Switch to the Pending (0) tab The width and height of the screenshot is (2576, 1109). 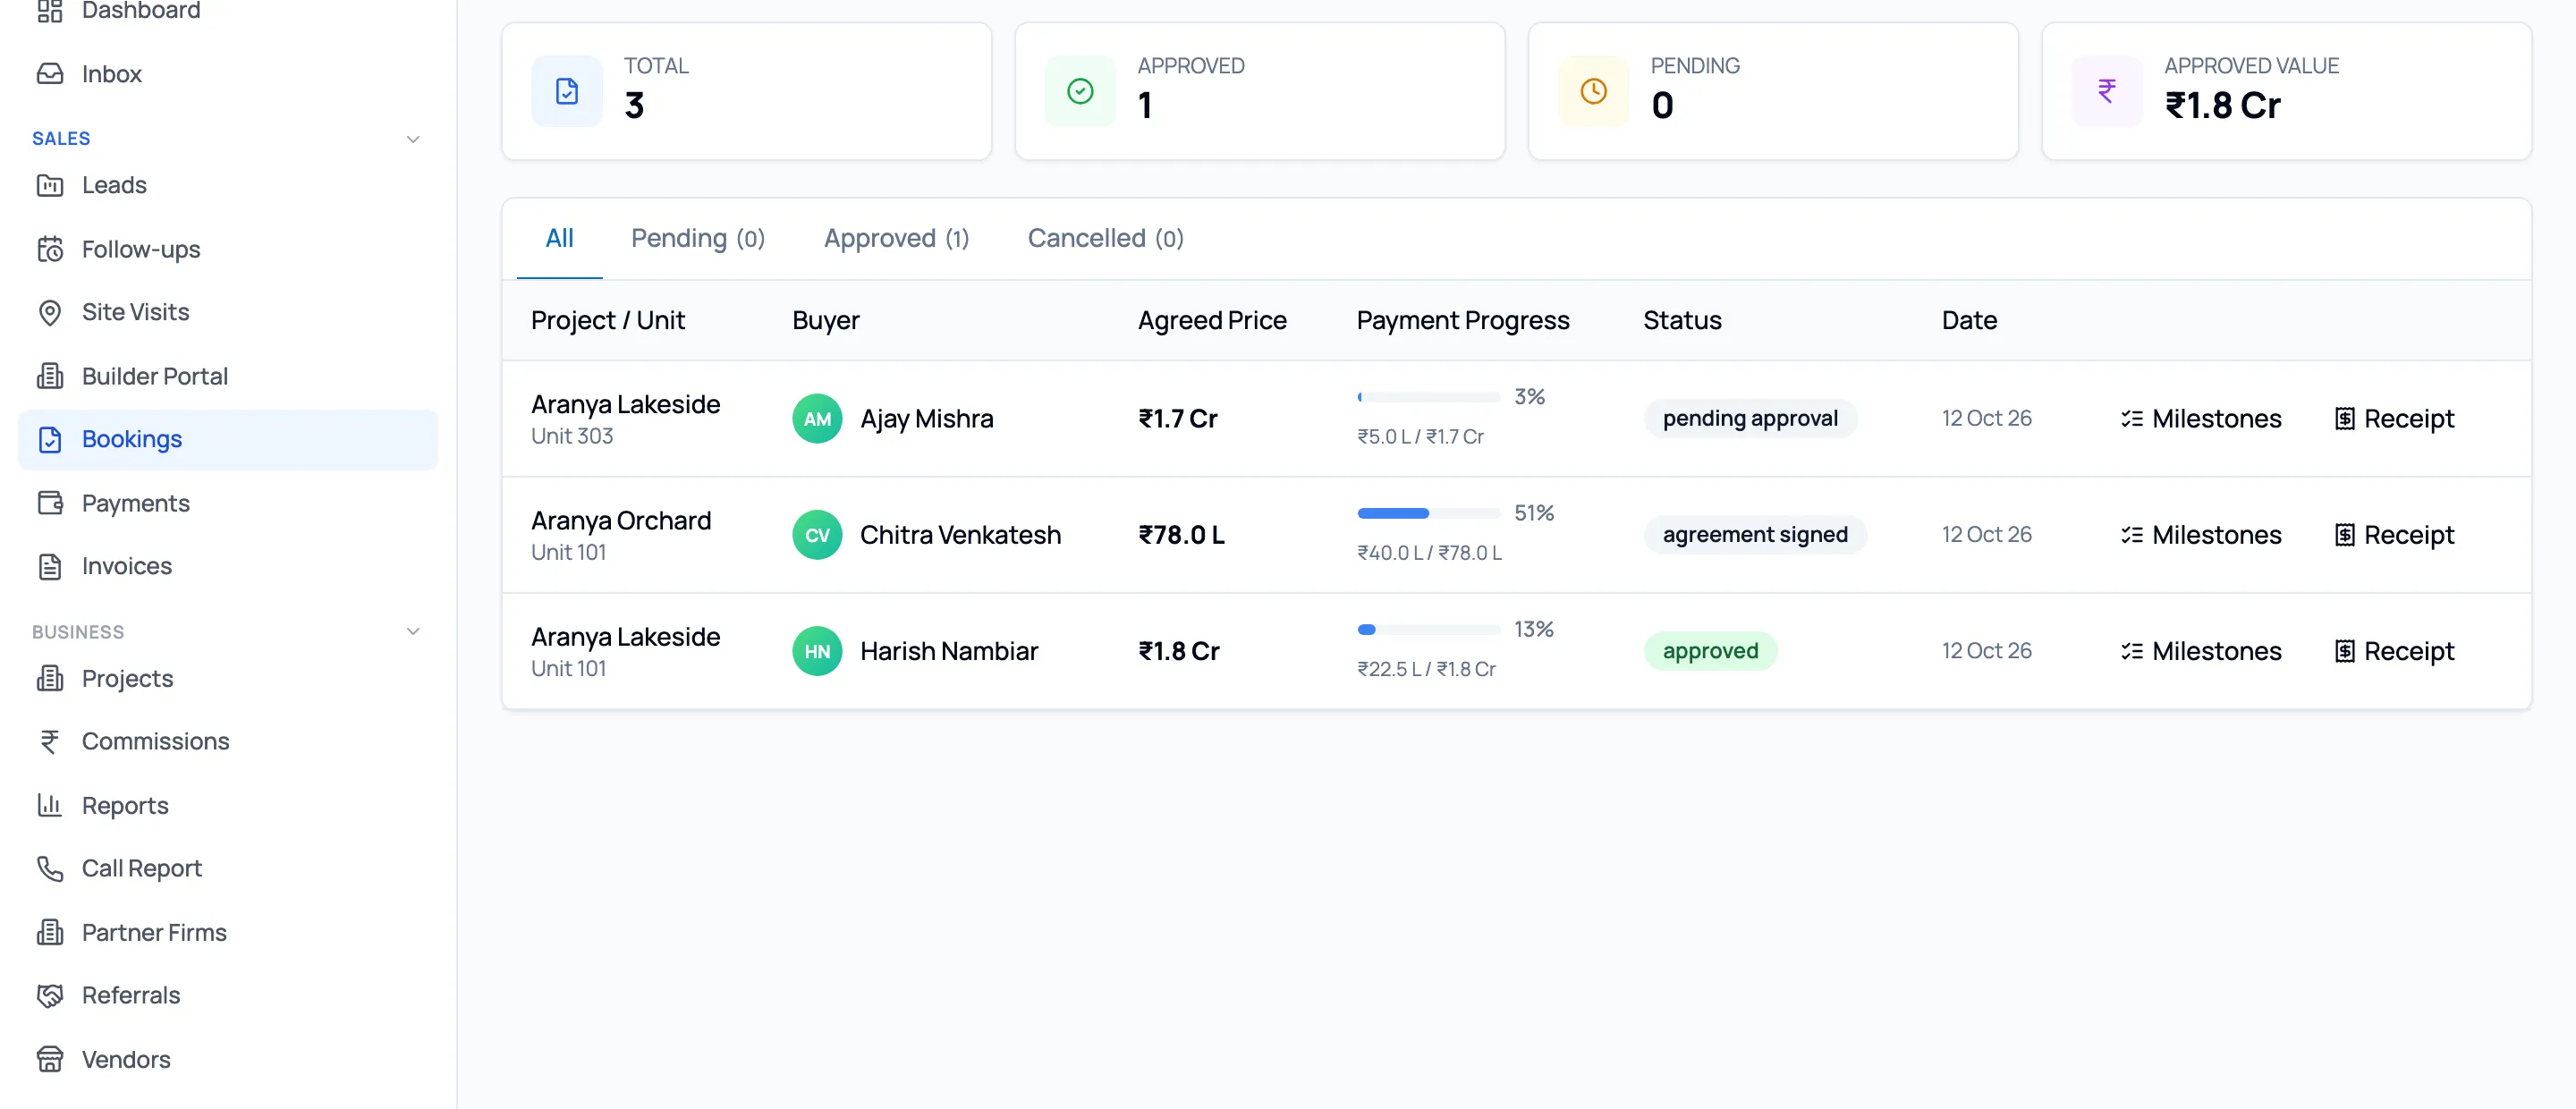point(697,238)
